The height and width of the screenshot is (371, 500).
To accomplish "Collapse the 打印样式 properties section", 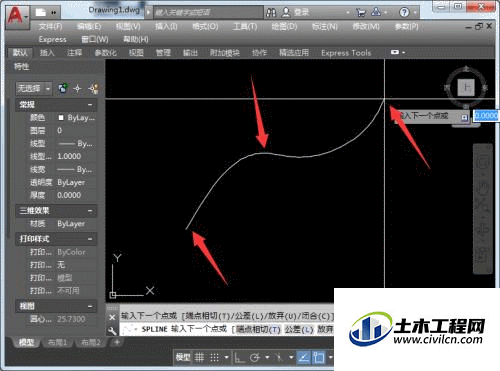I will 90,239.
